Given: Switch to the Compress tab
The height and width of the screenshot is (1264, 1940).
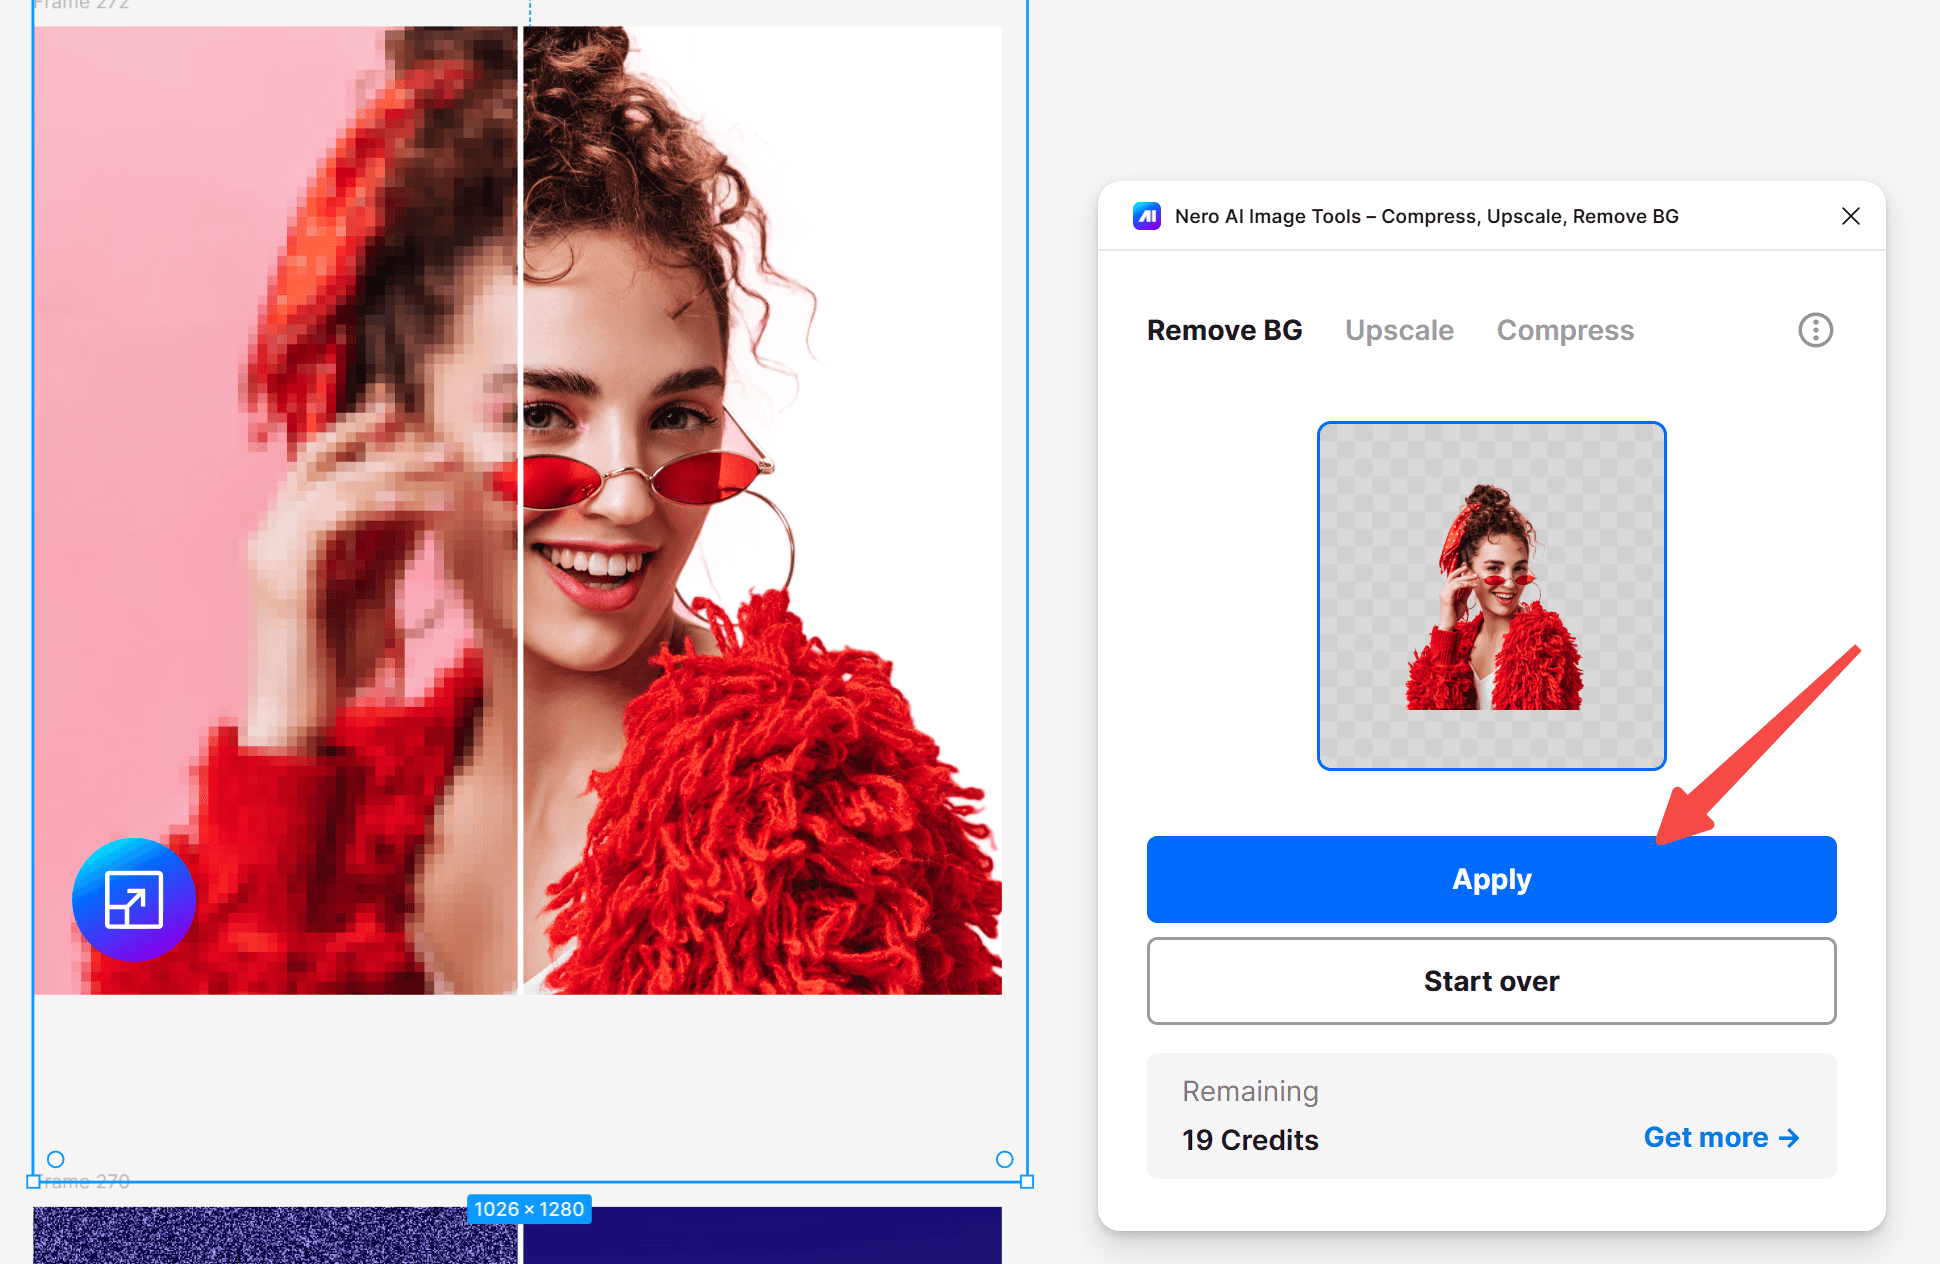Looking at the screenshot, I should pyautogui.click(x=1565, y=330).
